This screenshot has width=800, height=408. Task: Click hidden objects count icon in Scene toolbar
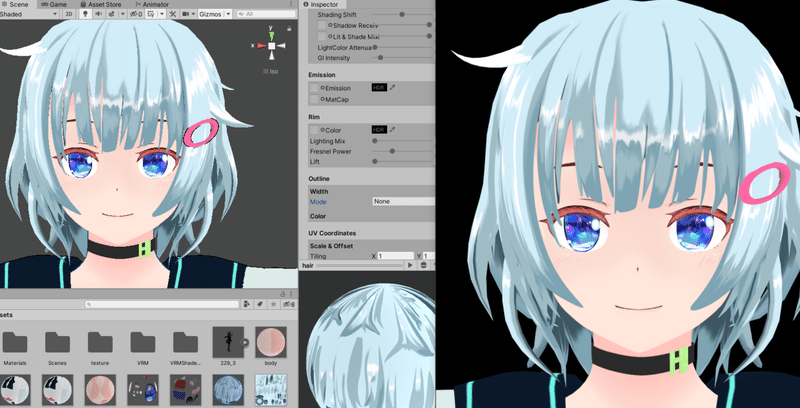pyautogui.click(x=136, y=14)
